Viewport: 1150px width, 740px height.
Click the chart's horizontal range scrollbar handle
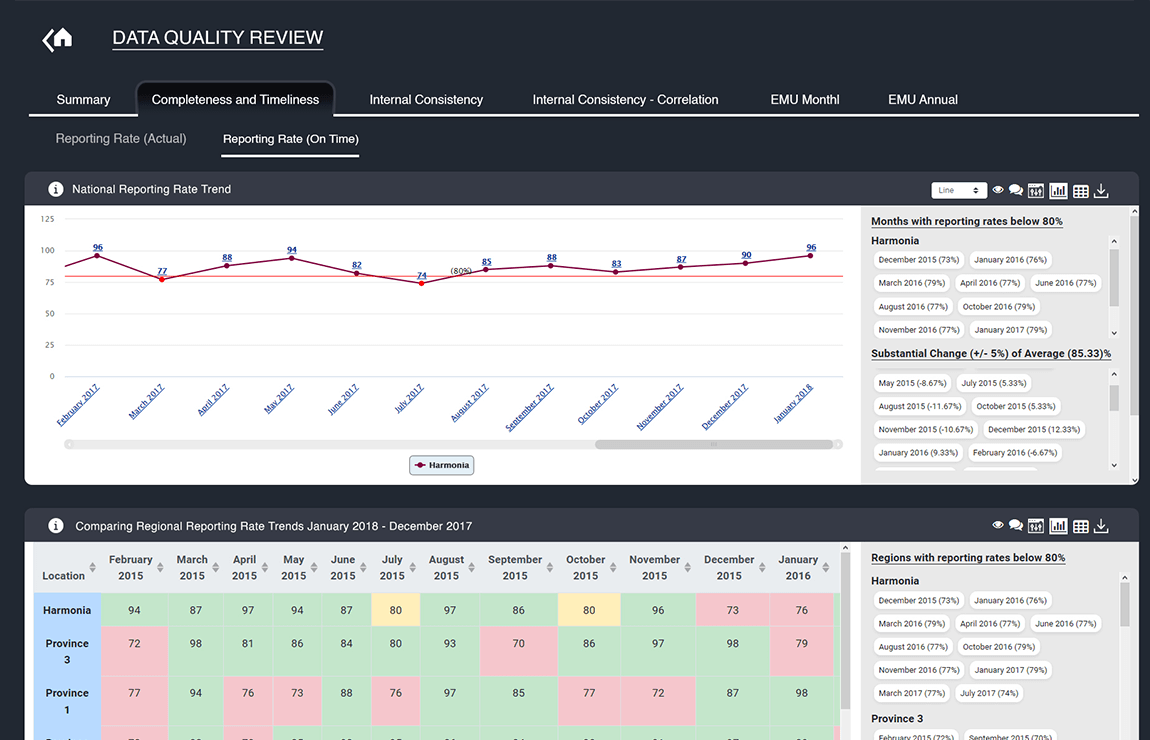pos(714,444)
